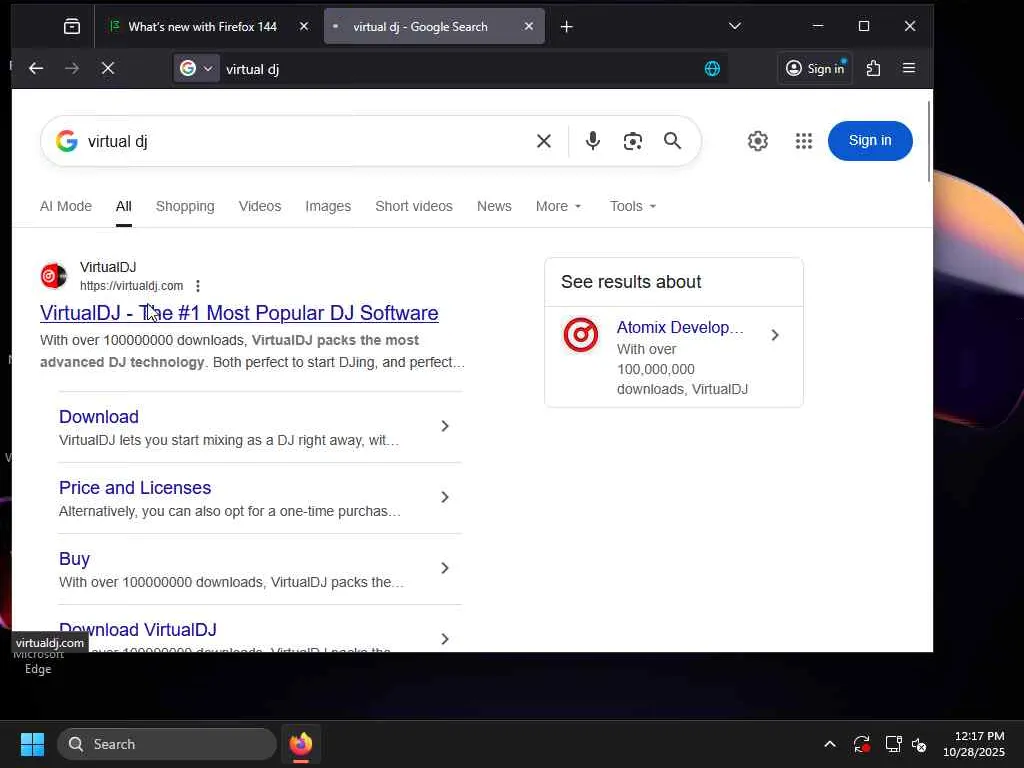This screenshot has width=1024, height=768.
Task: Click the sync status tray icon
Action: pos(861,744)
